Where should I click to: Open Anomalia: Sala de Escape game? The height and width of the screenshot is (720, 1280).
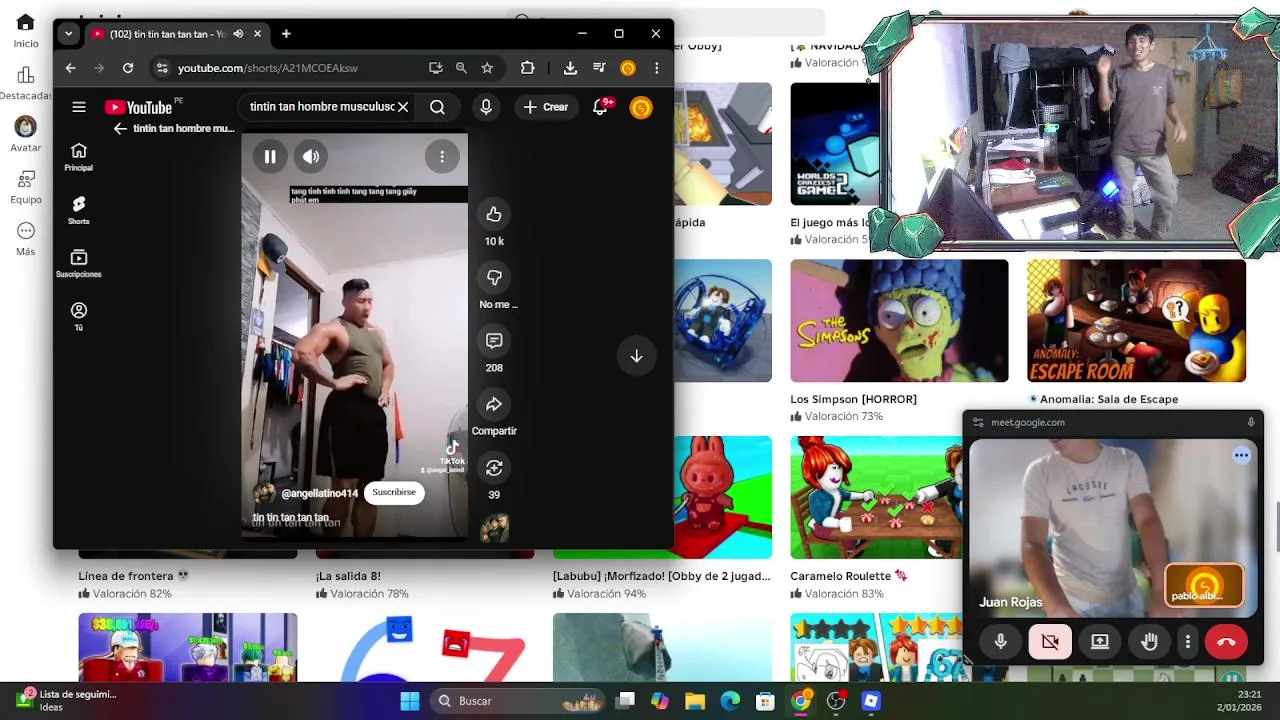[1136, 321]
